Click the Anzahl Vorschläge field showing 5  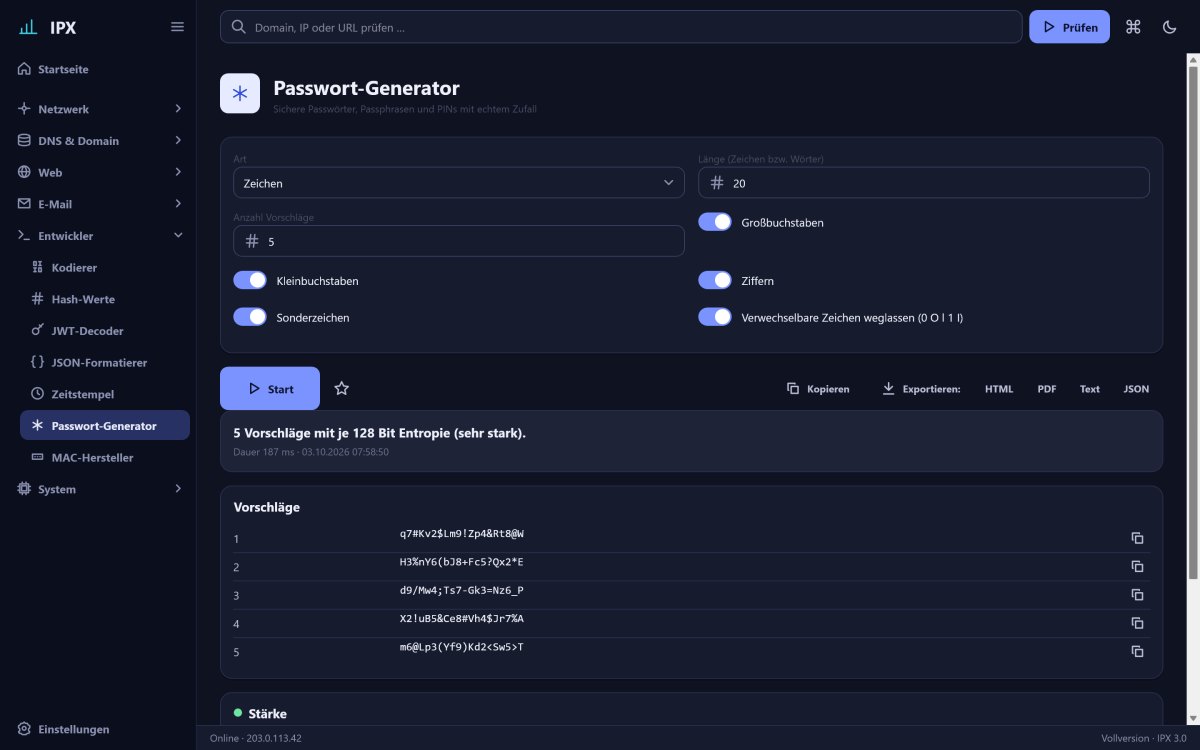click(x=459, y=241)
